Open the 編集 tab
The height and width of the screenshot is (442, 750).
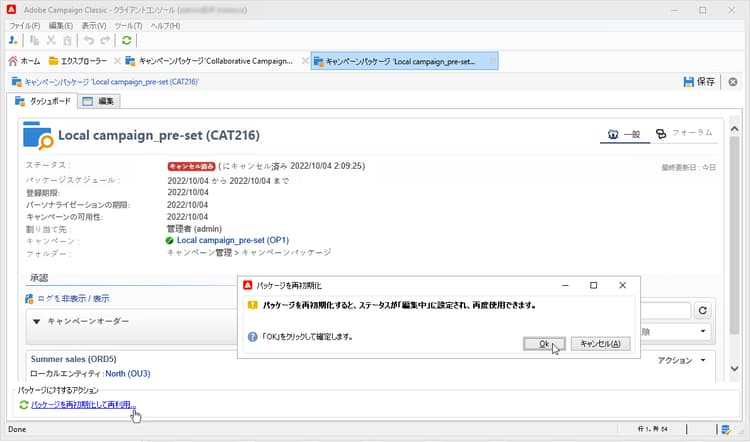[99, 101]
